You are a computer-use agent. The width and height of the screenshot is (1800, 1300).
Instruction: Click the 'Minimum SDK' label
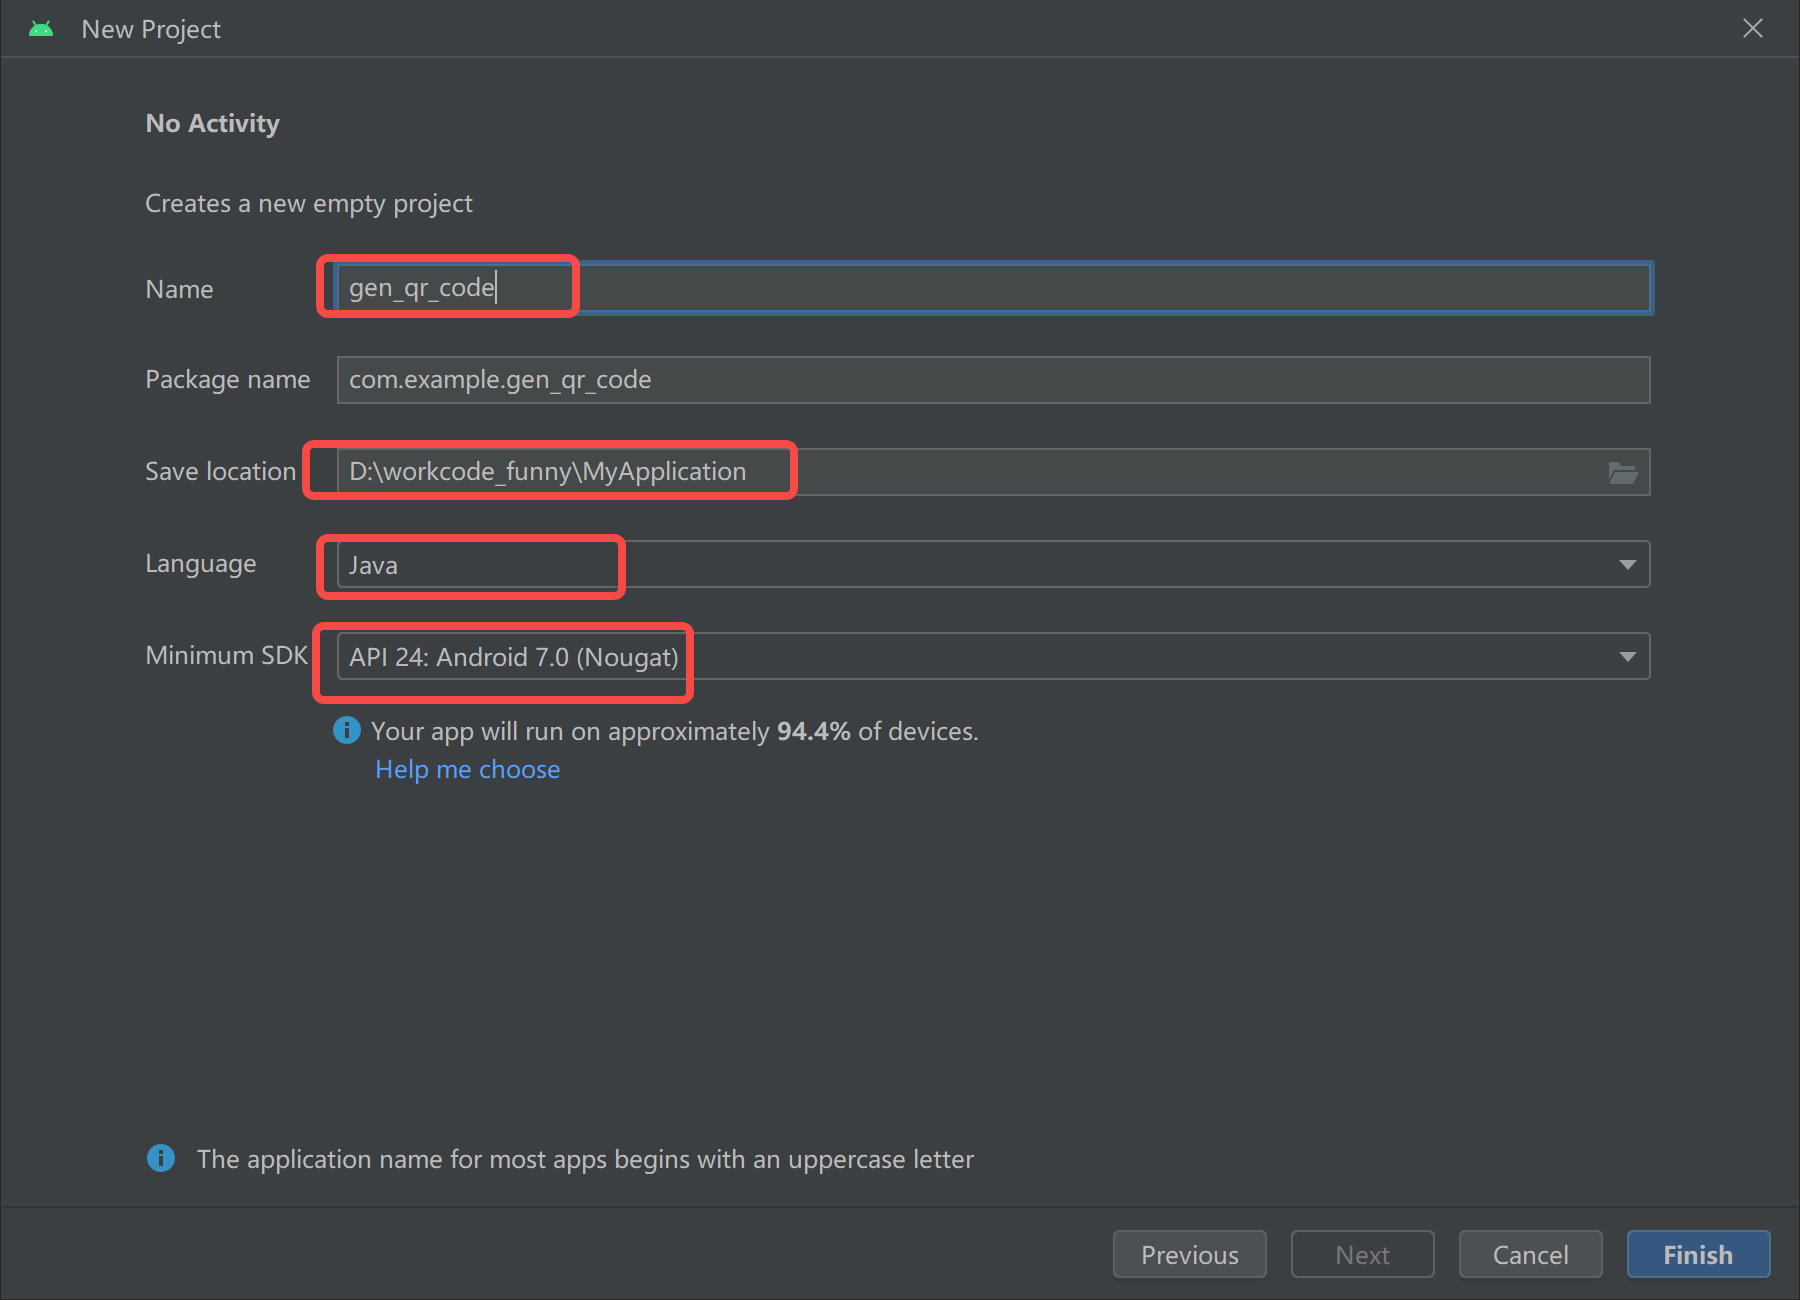click(x=226, y=655)
